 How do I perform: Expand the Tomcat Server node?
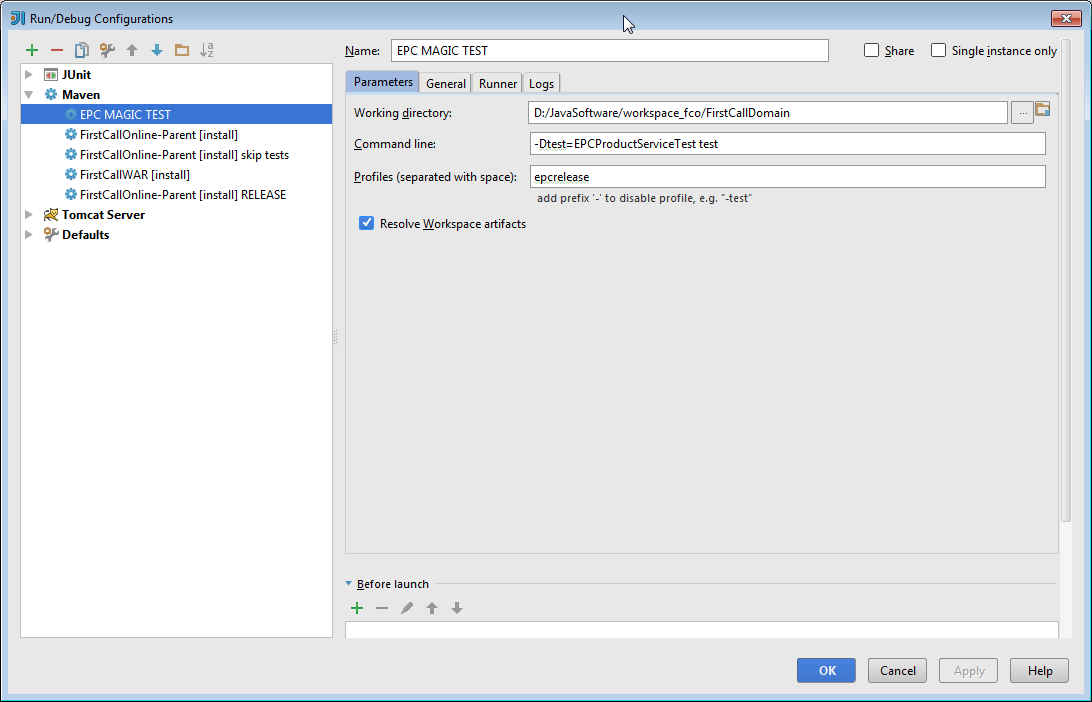coord(28,214)
